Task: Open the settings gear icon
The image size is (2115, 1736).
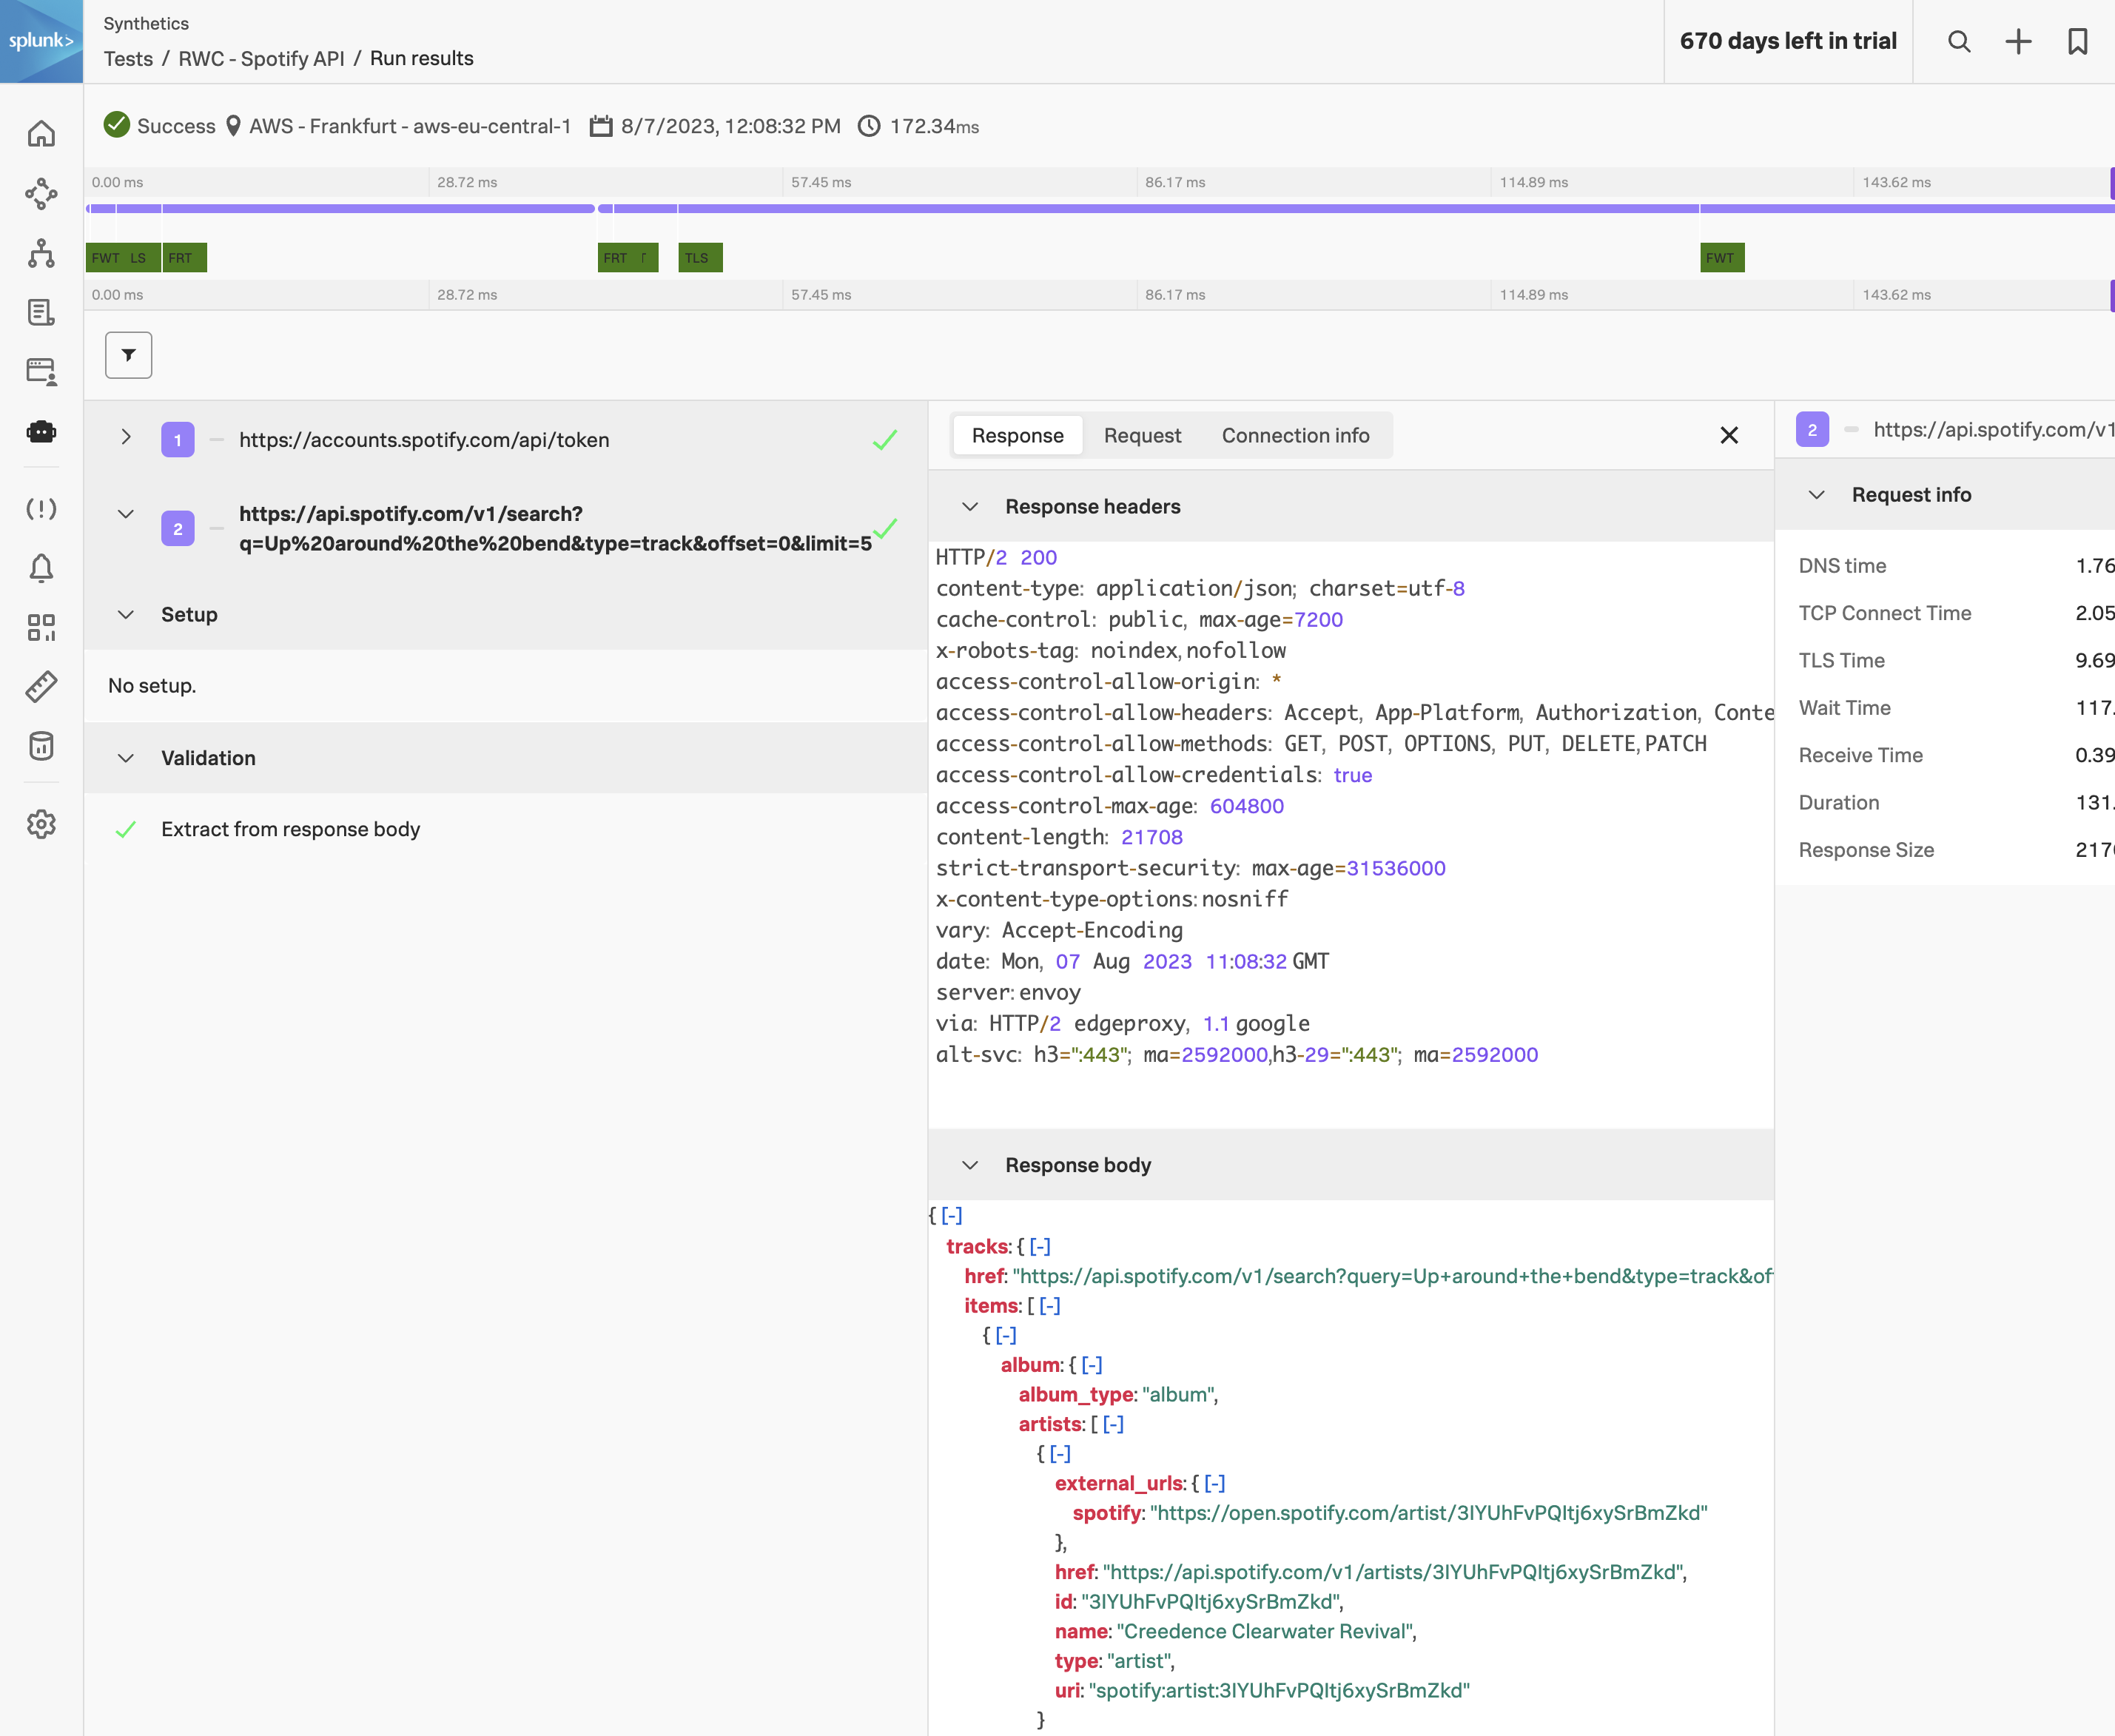Action: [x=41, y=824]
